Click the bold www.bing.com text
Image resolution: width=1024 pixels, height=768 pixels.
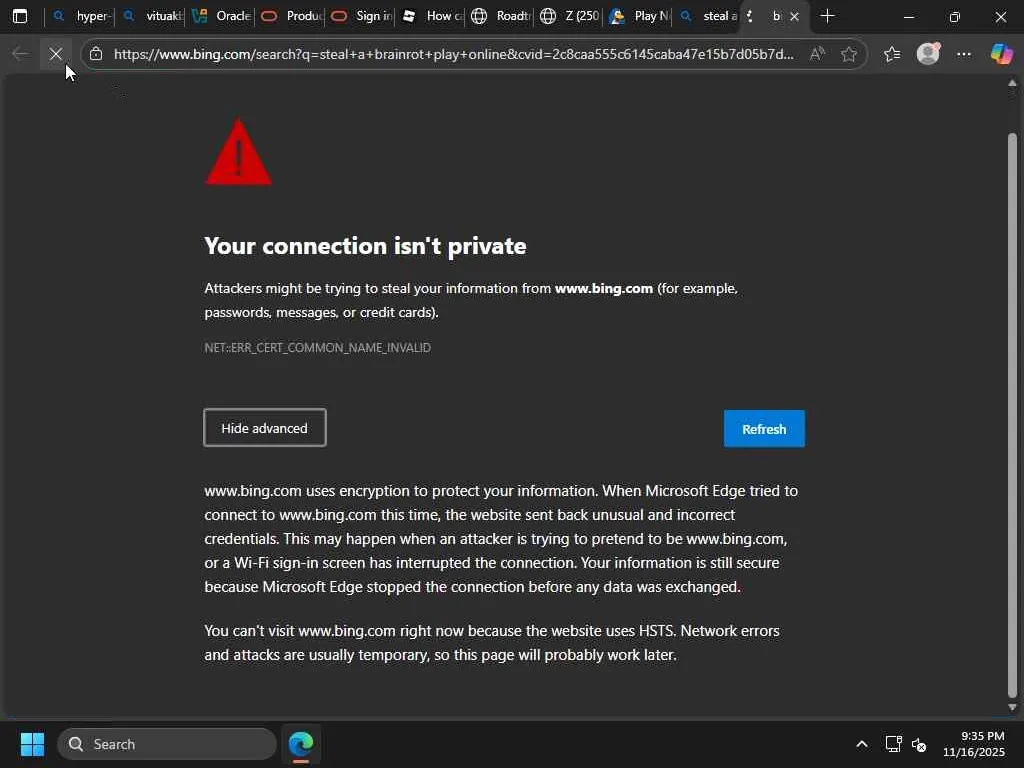coord(603,288)
